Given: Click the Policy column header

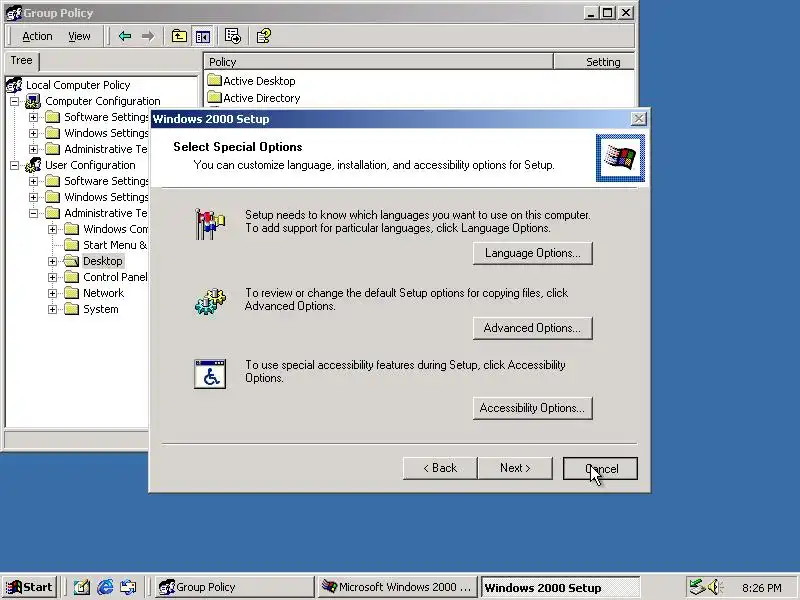Looking at the screenshot, I should pyautogui.click(x=379, y=62).
